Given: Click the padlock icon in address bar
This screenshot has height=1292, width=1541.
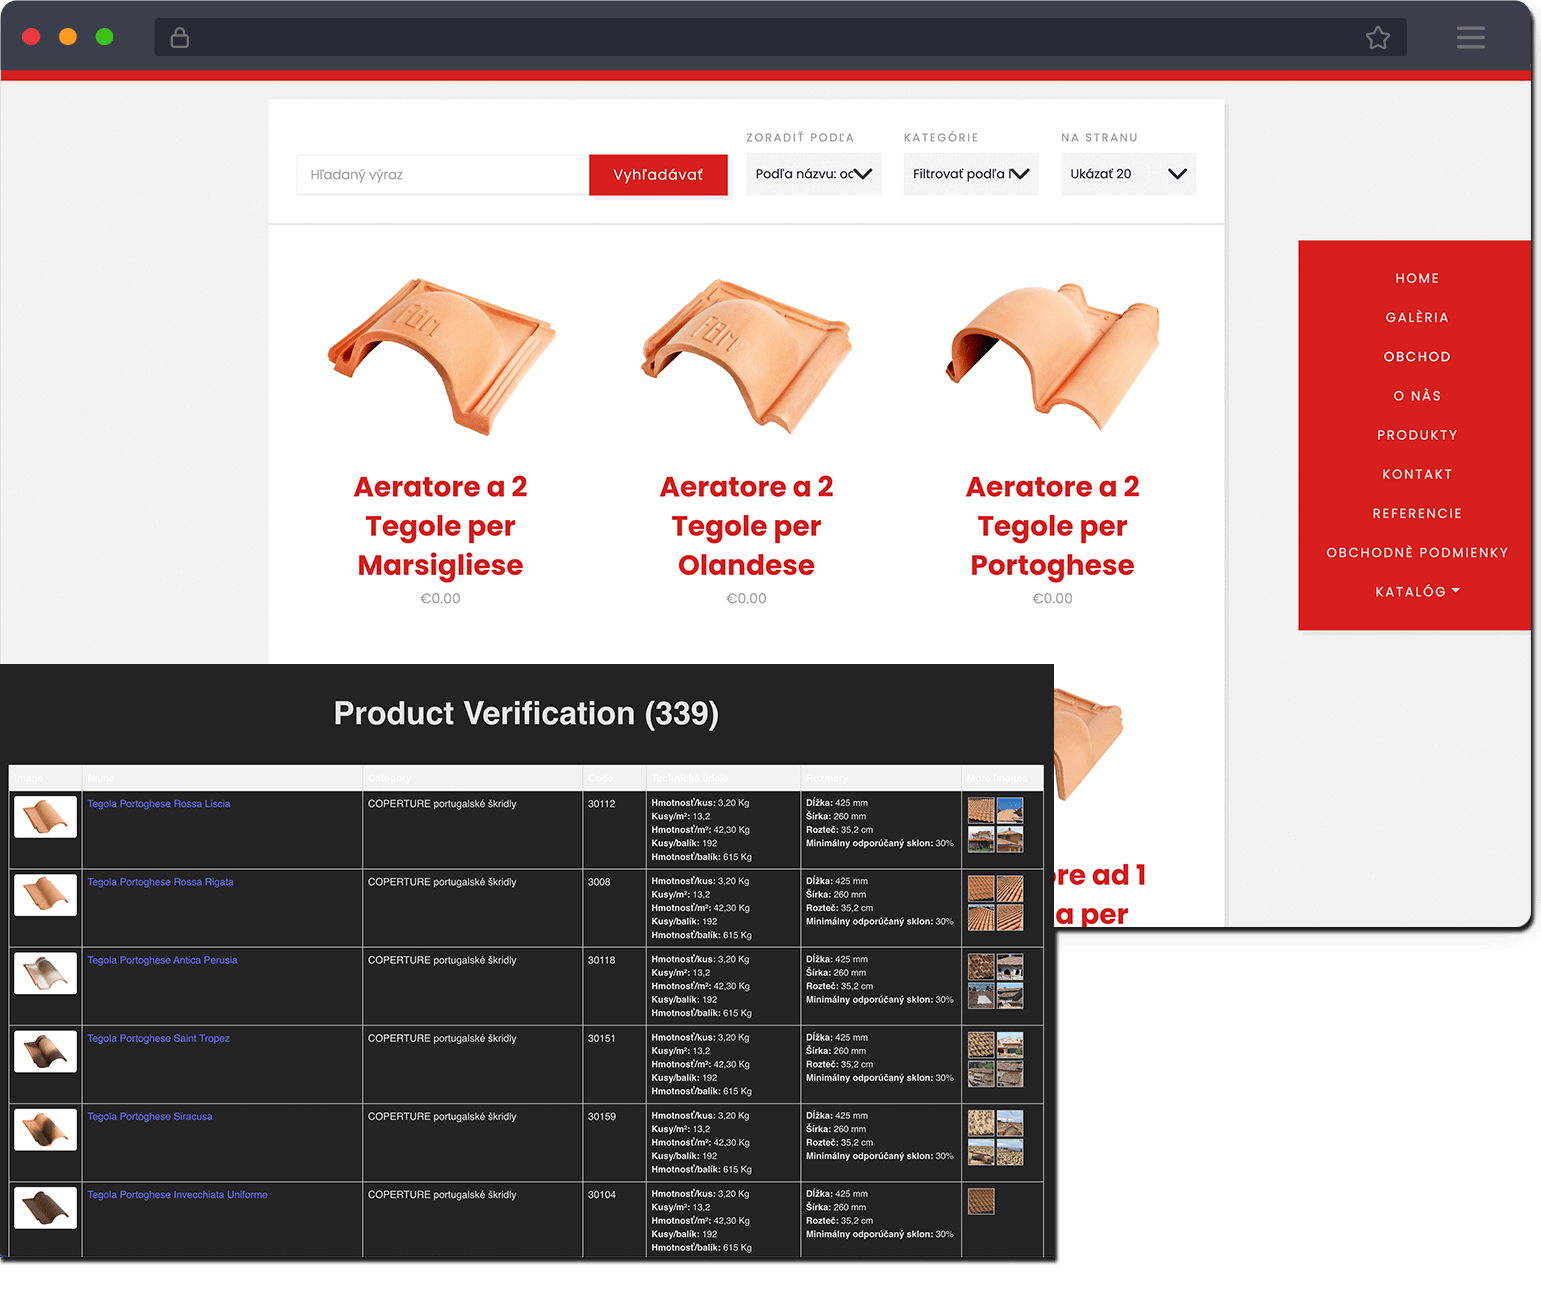Looking at the screenshot, I should (180, 38).
